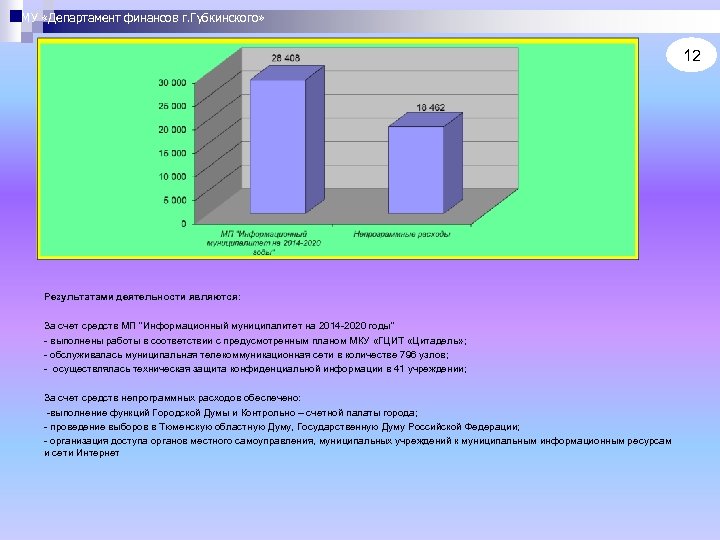Click the line about Городской Думы functions

click(x=232, y=412)
